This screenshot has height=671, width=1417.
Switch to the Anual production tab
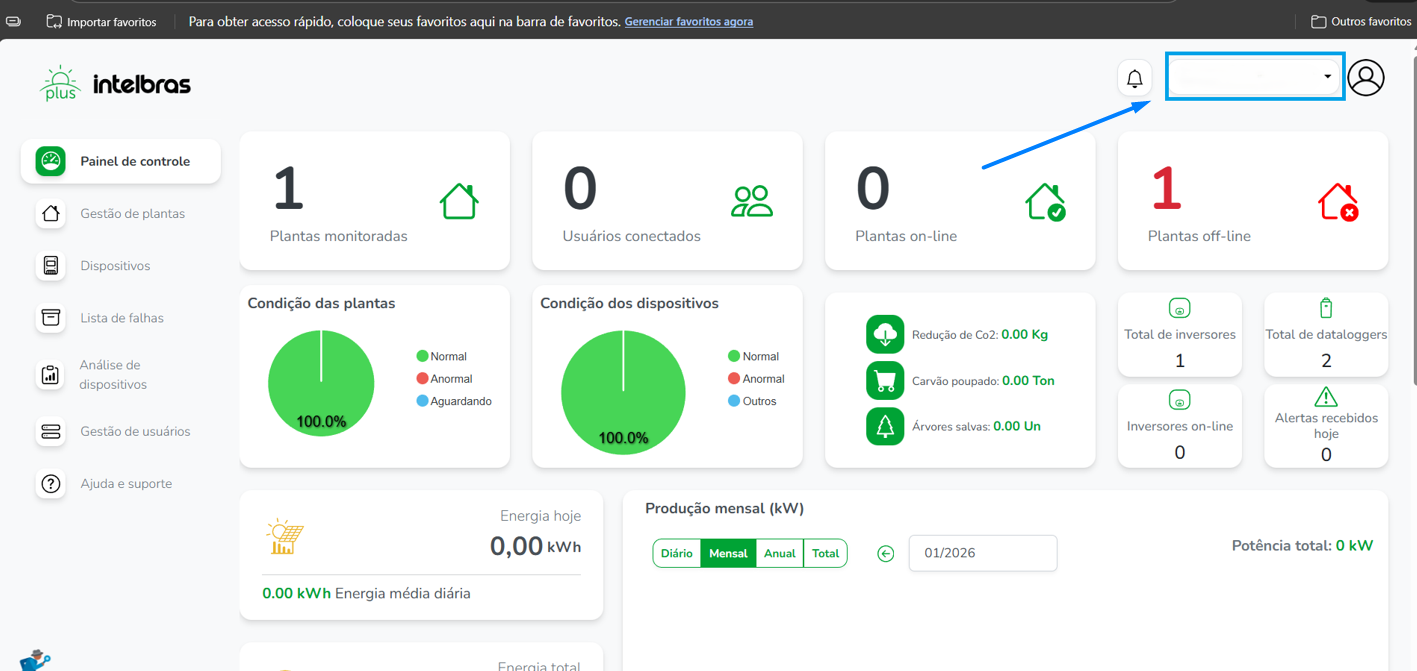(779, 554)
